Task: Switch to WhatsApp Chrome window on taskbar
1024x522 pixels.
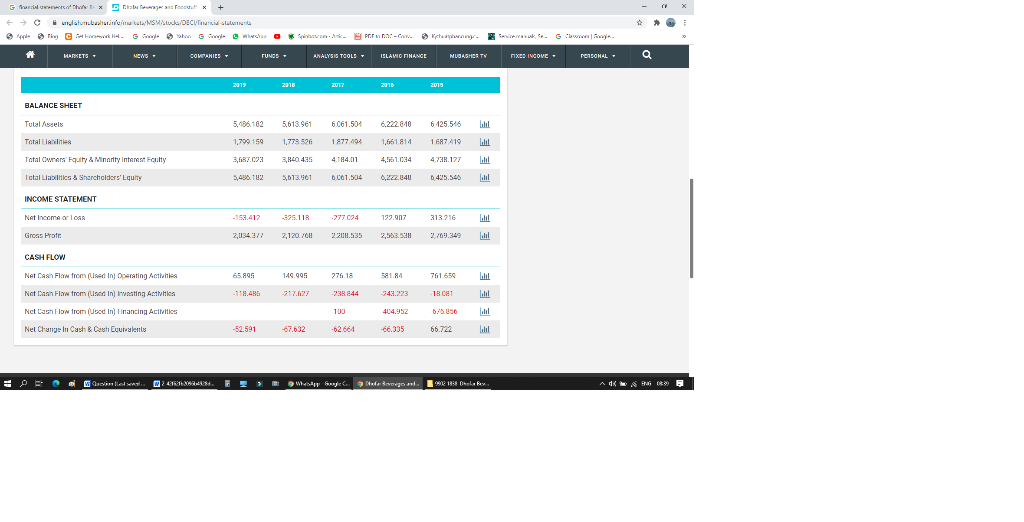Action: (x=320, y=383)
